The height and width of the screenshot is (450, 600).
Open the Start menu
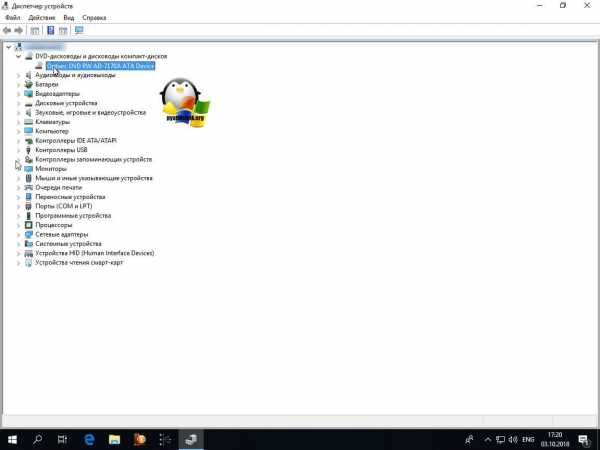pyautogui.click(x=12, y=439)
